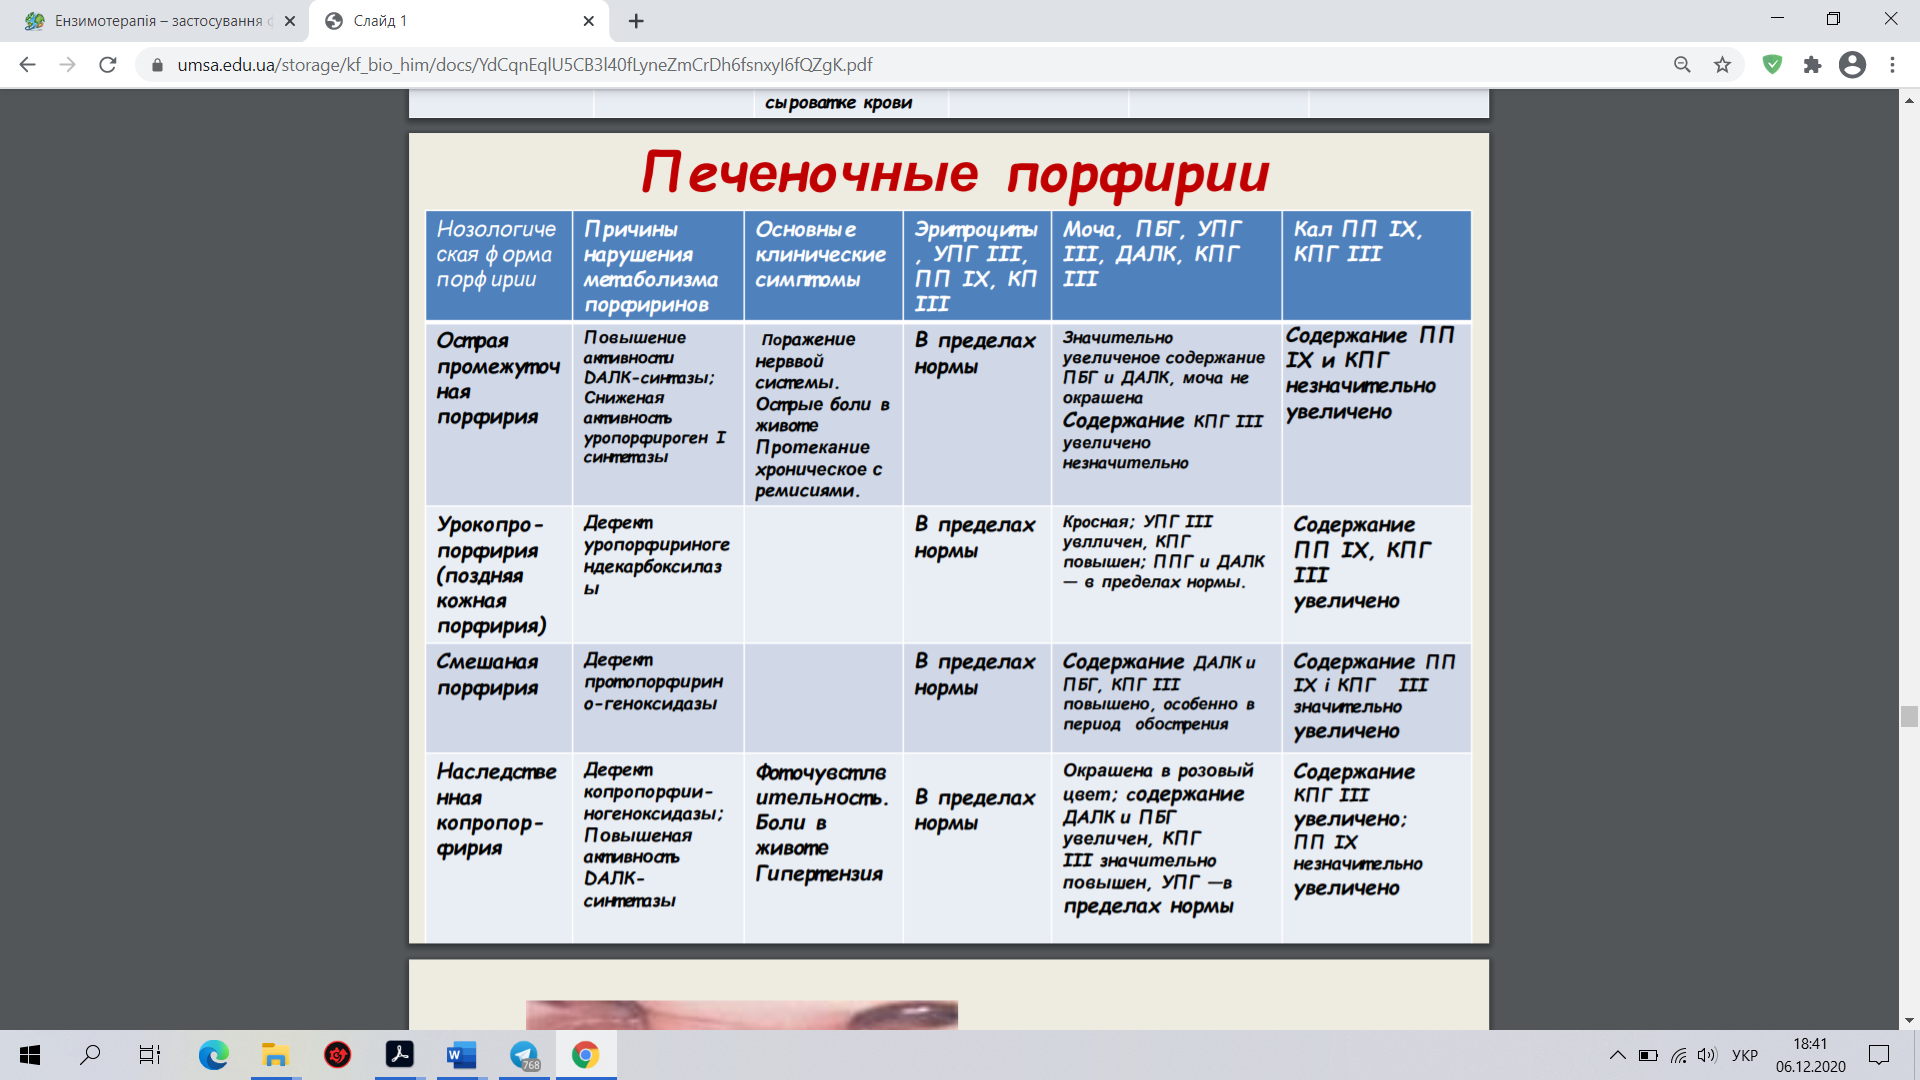Click the face photo thumbnail below
The image size is (1920, 1080).
(741, 1014)
